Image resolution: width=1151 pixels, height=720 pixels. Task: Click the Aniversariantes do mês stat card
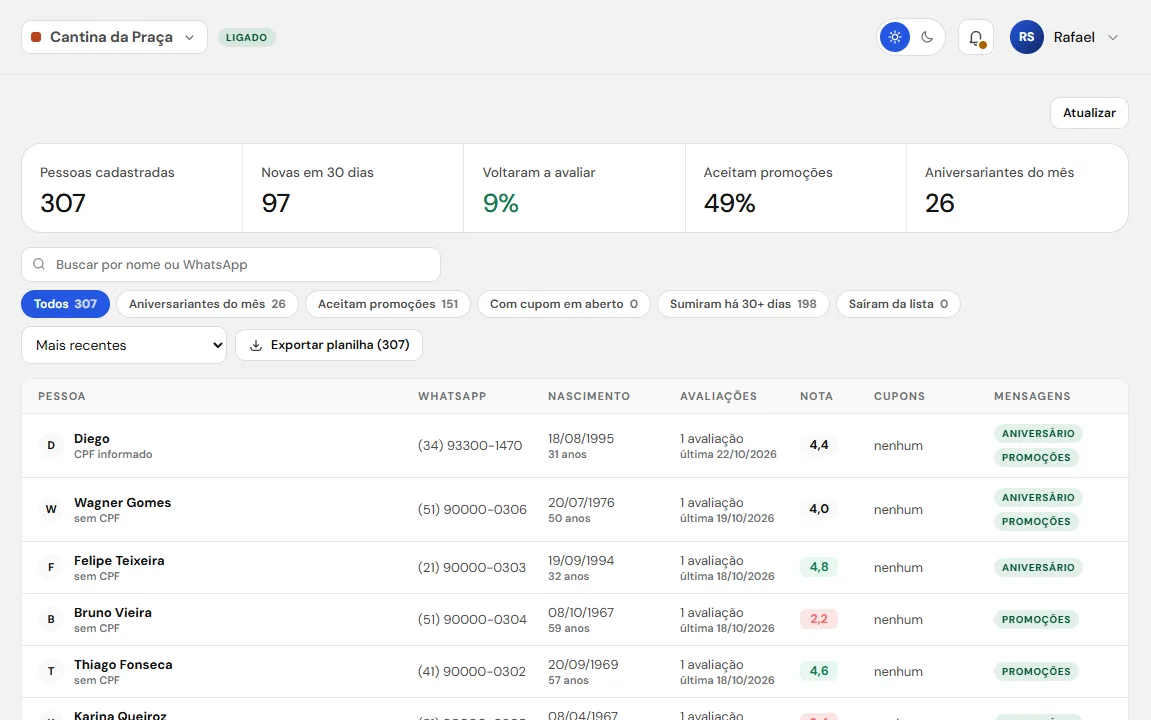[1017, 189]
